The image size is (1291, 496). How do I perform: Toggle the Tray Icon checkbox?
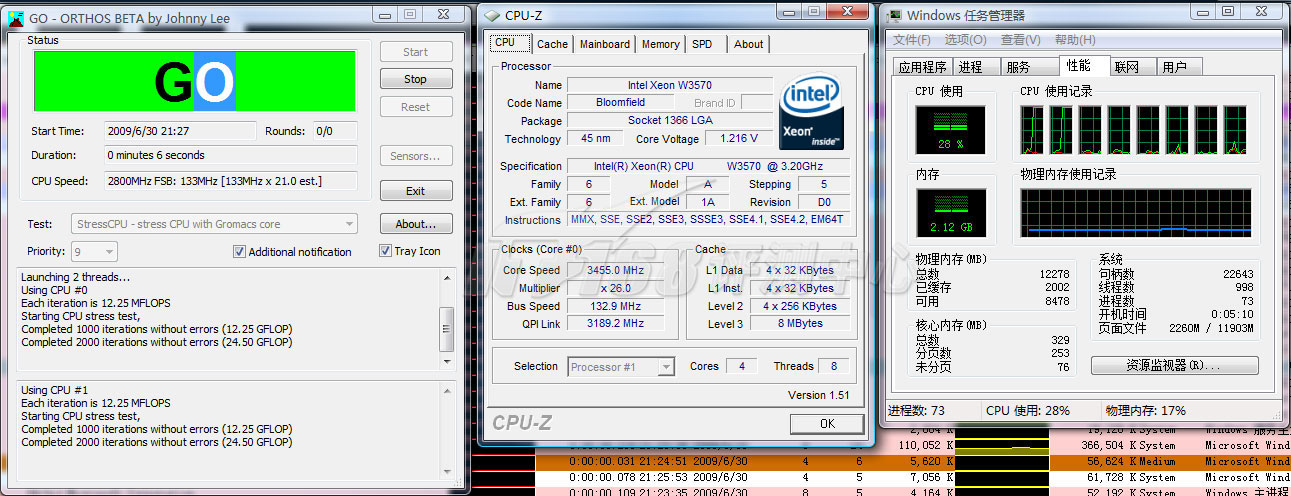385,251
